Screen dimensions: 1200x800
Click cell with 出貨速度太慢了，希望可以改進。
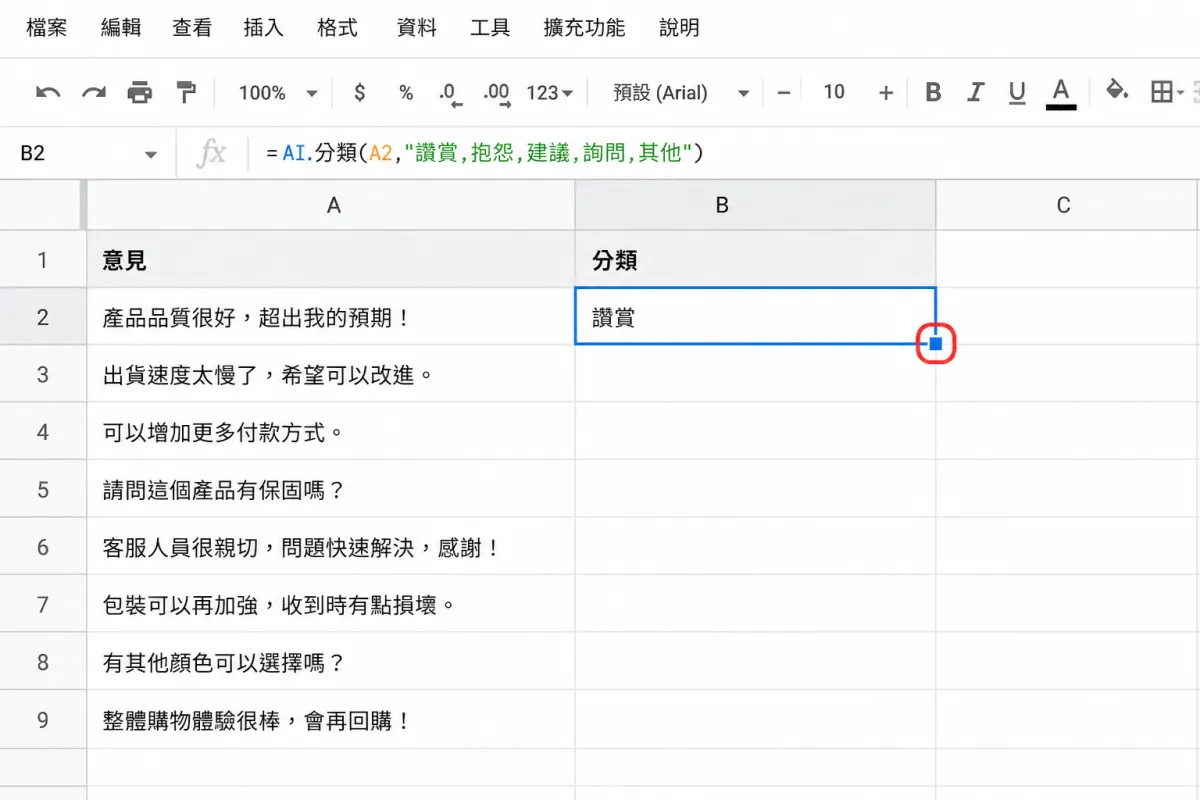[332, 375]
